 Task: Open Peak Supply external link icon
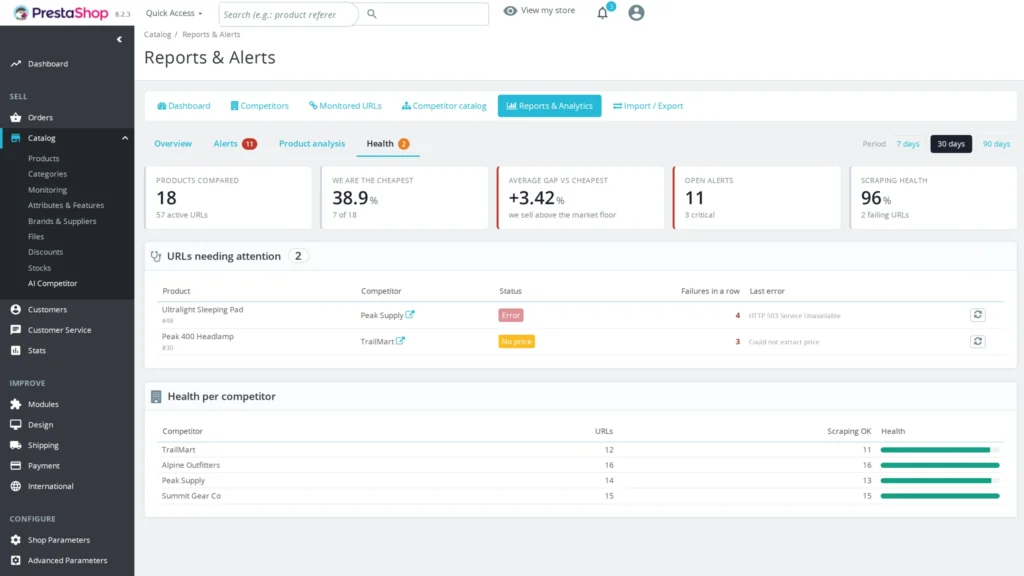410,315
